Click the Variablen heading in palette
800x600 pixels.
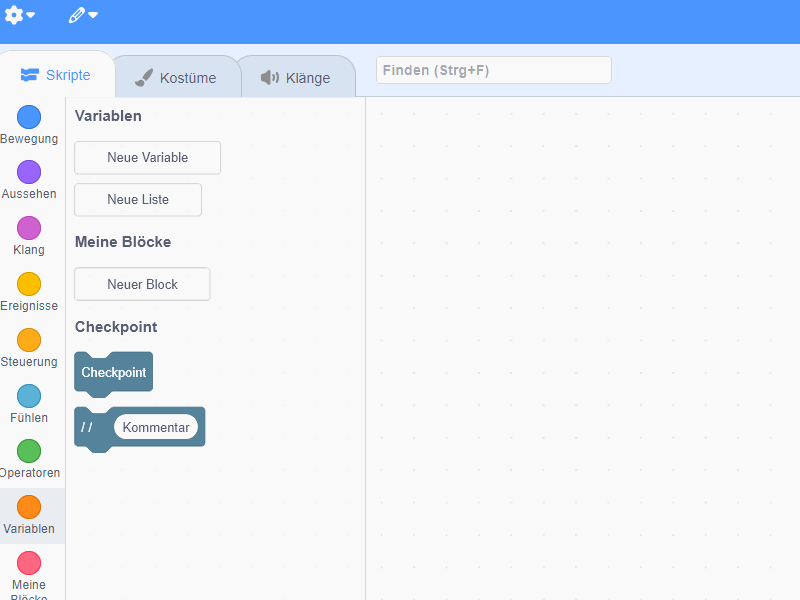(x=108, y=116)
